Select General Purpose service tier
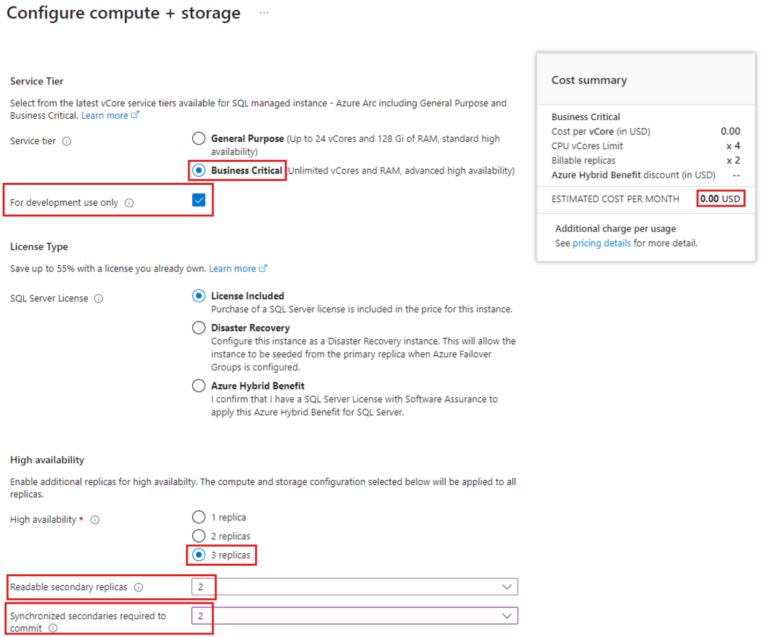The width and height of the screenshot is (768, 637). (197, 138)
